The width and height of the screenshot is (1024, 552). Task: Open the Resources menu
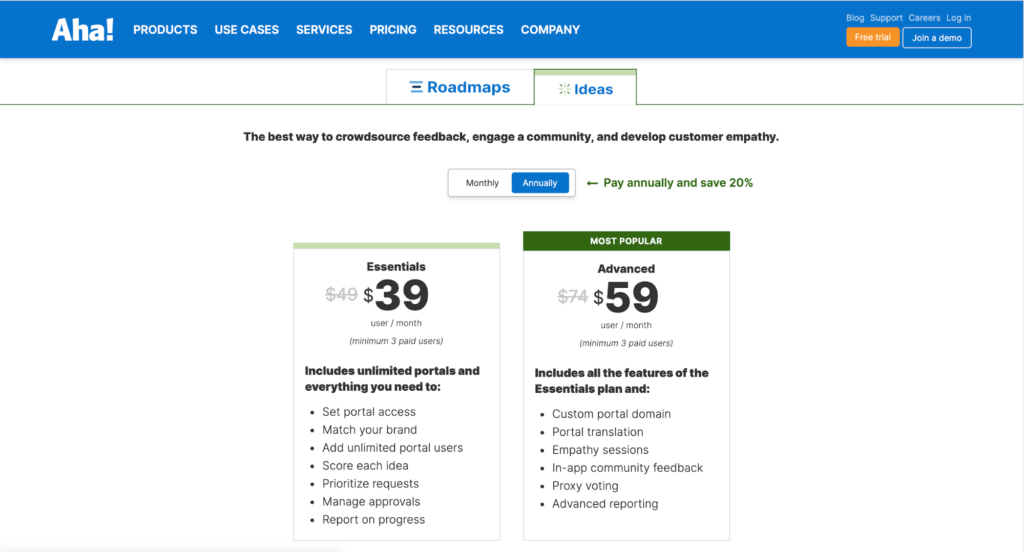pyautogui.click(x=468, y=30)
